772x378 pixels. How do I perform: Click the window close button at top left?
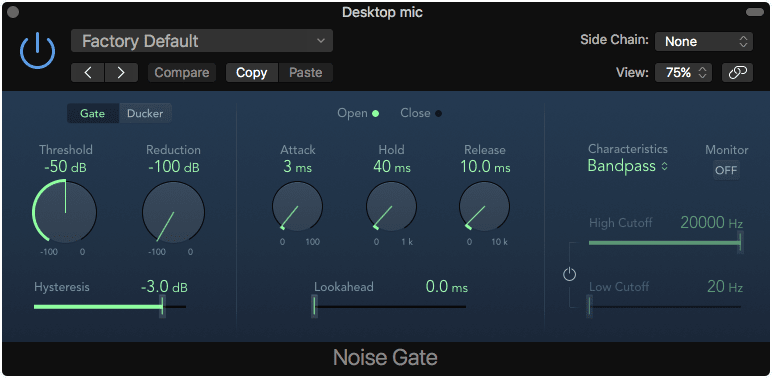click(13, 12)
